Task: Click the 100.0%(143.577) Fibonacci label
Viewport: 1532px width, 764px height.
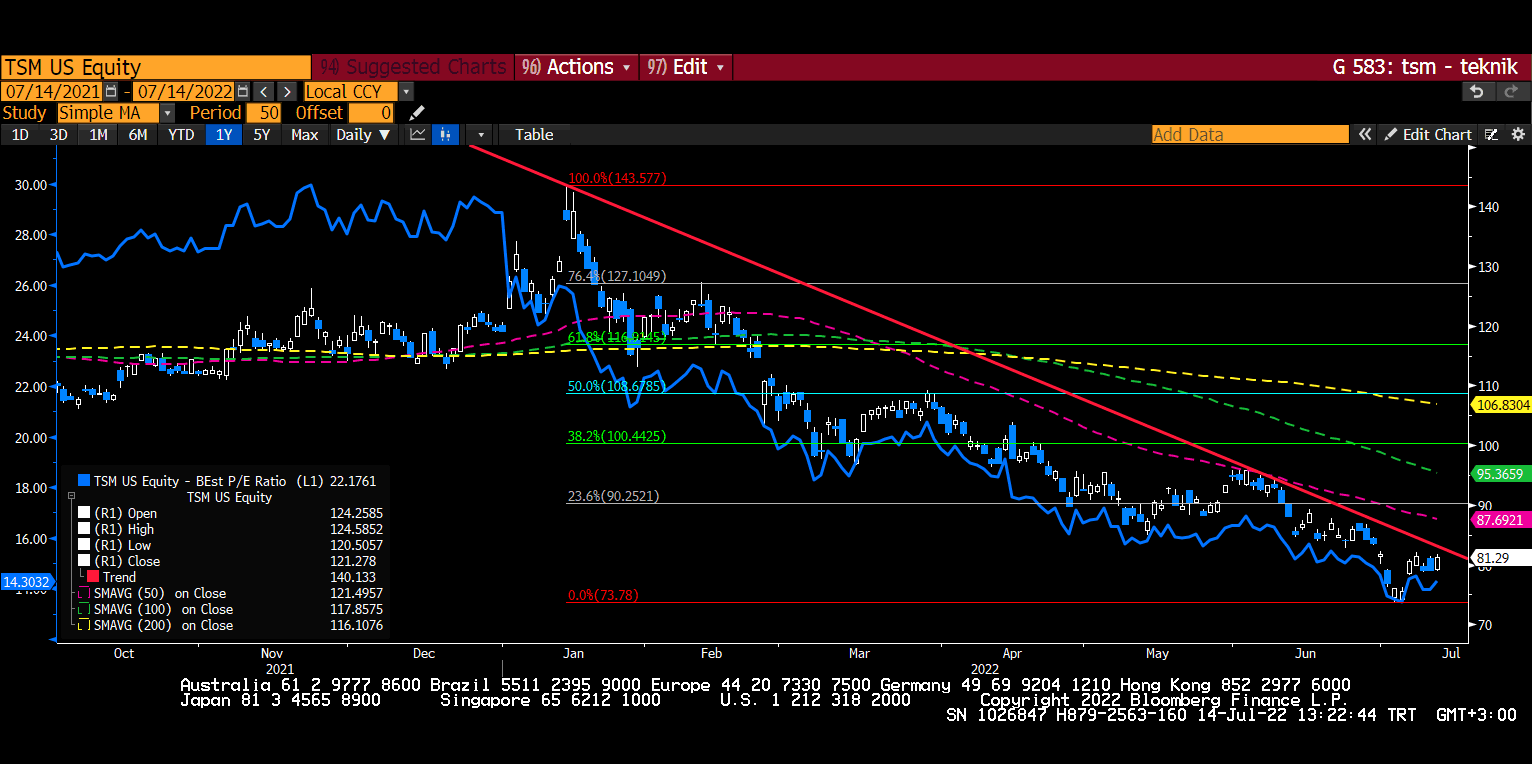Action: click(616, 178)
